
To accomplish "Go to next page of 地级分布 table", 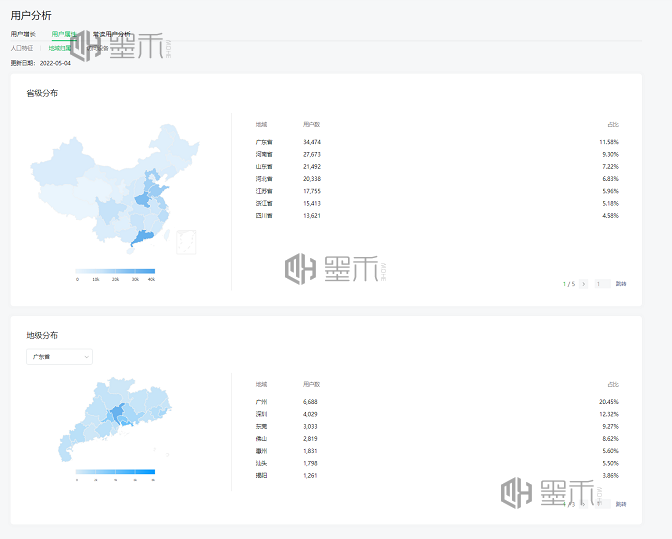I will click(583, 504).
